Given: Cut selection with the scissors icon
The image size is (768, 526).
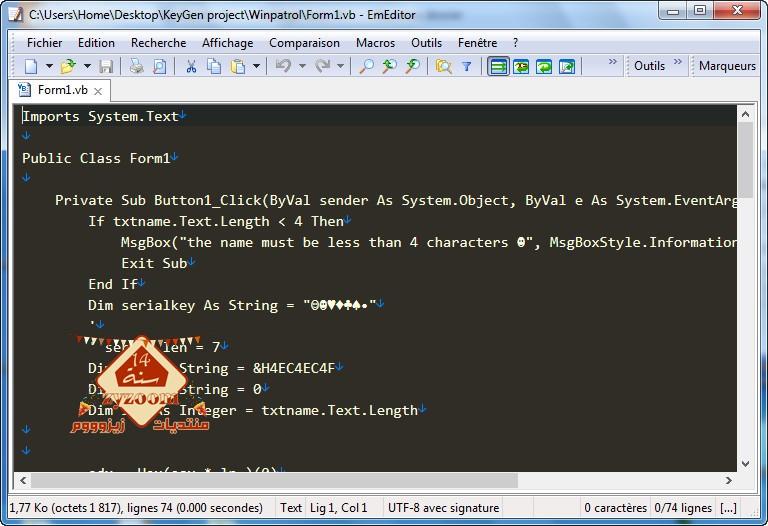Looking at the screenshot, I should tap(191, 66).
